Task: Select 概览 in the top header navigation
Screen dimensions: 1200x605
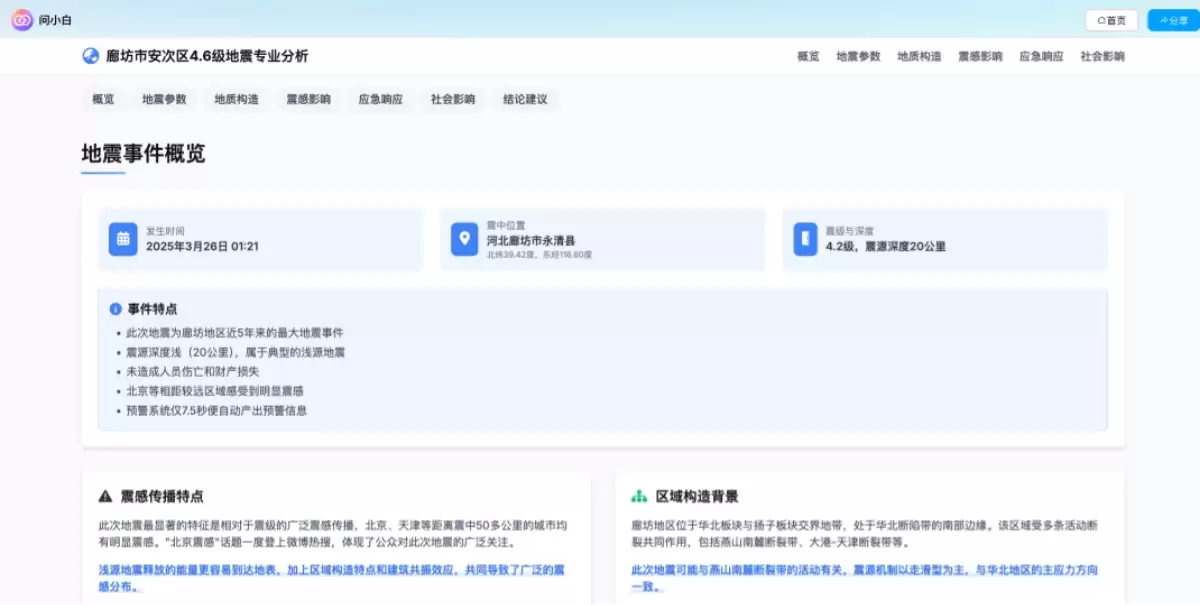Action: (808, 56)
